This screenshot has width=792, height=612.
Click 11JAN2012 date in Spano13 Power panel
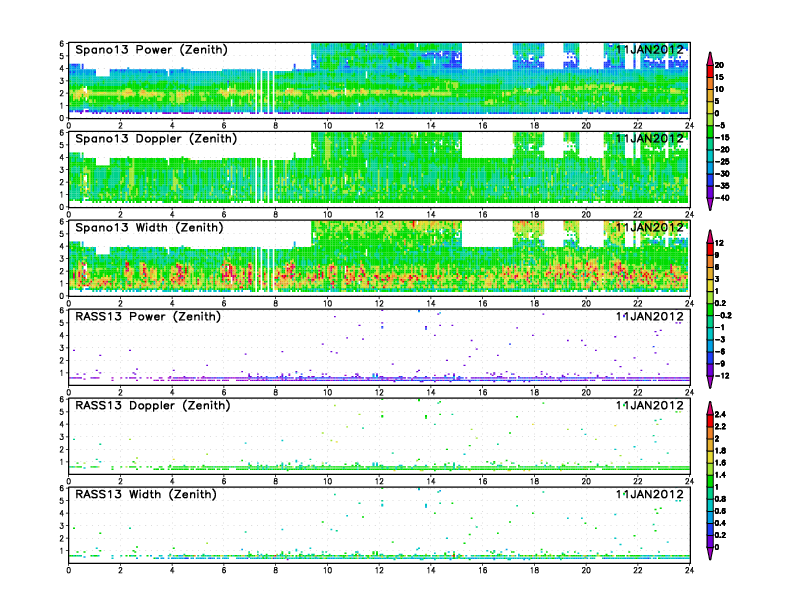650,49
